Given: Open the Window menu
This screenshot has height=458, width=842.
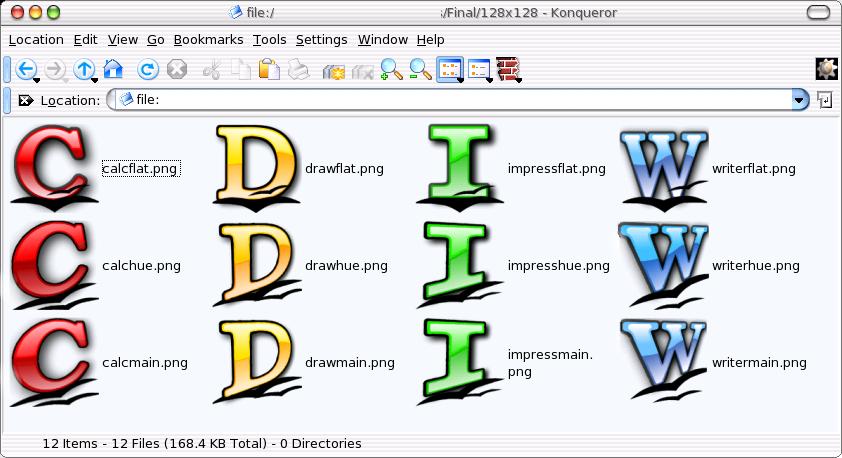Looking at the screenshot, I should 383,40.
